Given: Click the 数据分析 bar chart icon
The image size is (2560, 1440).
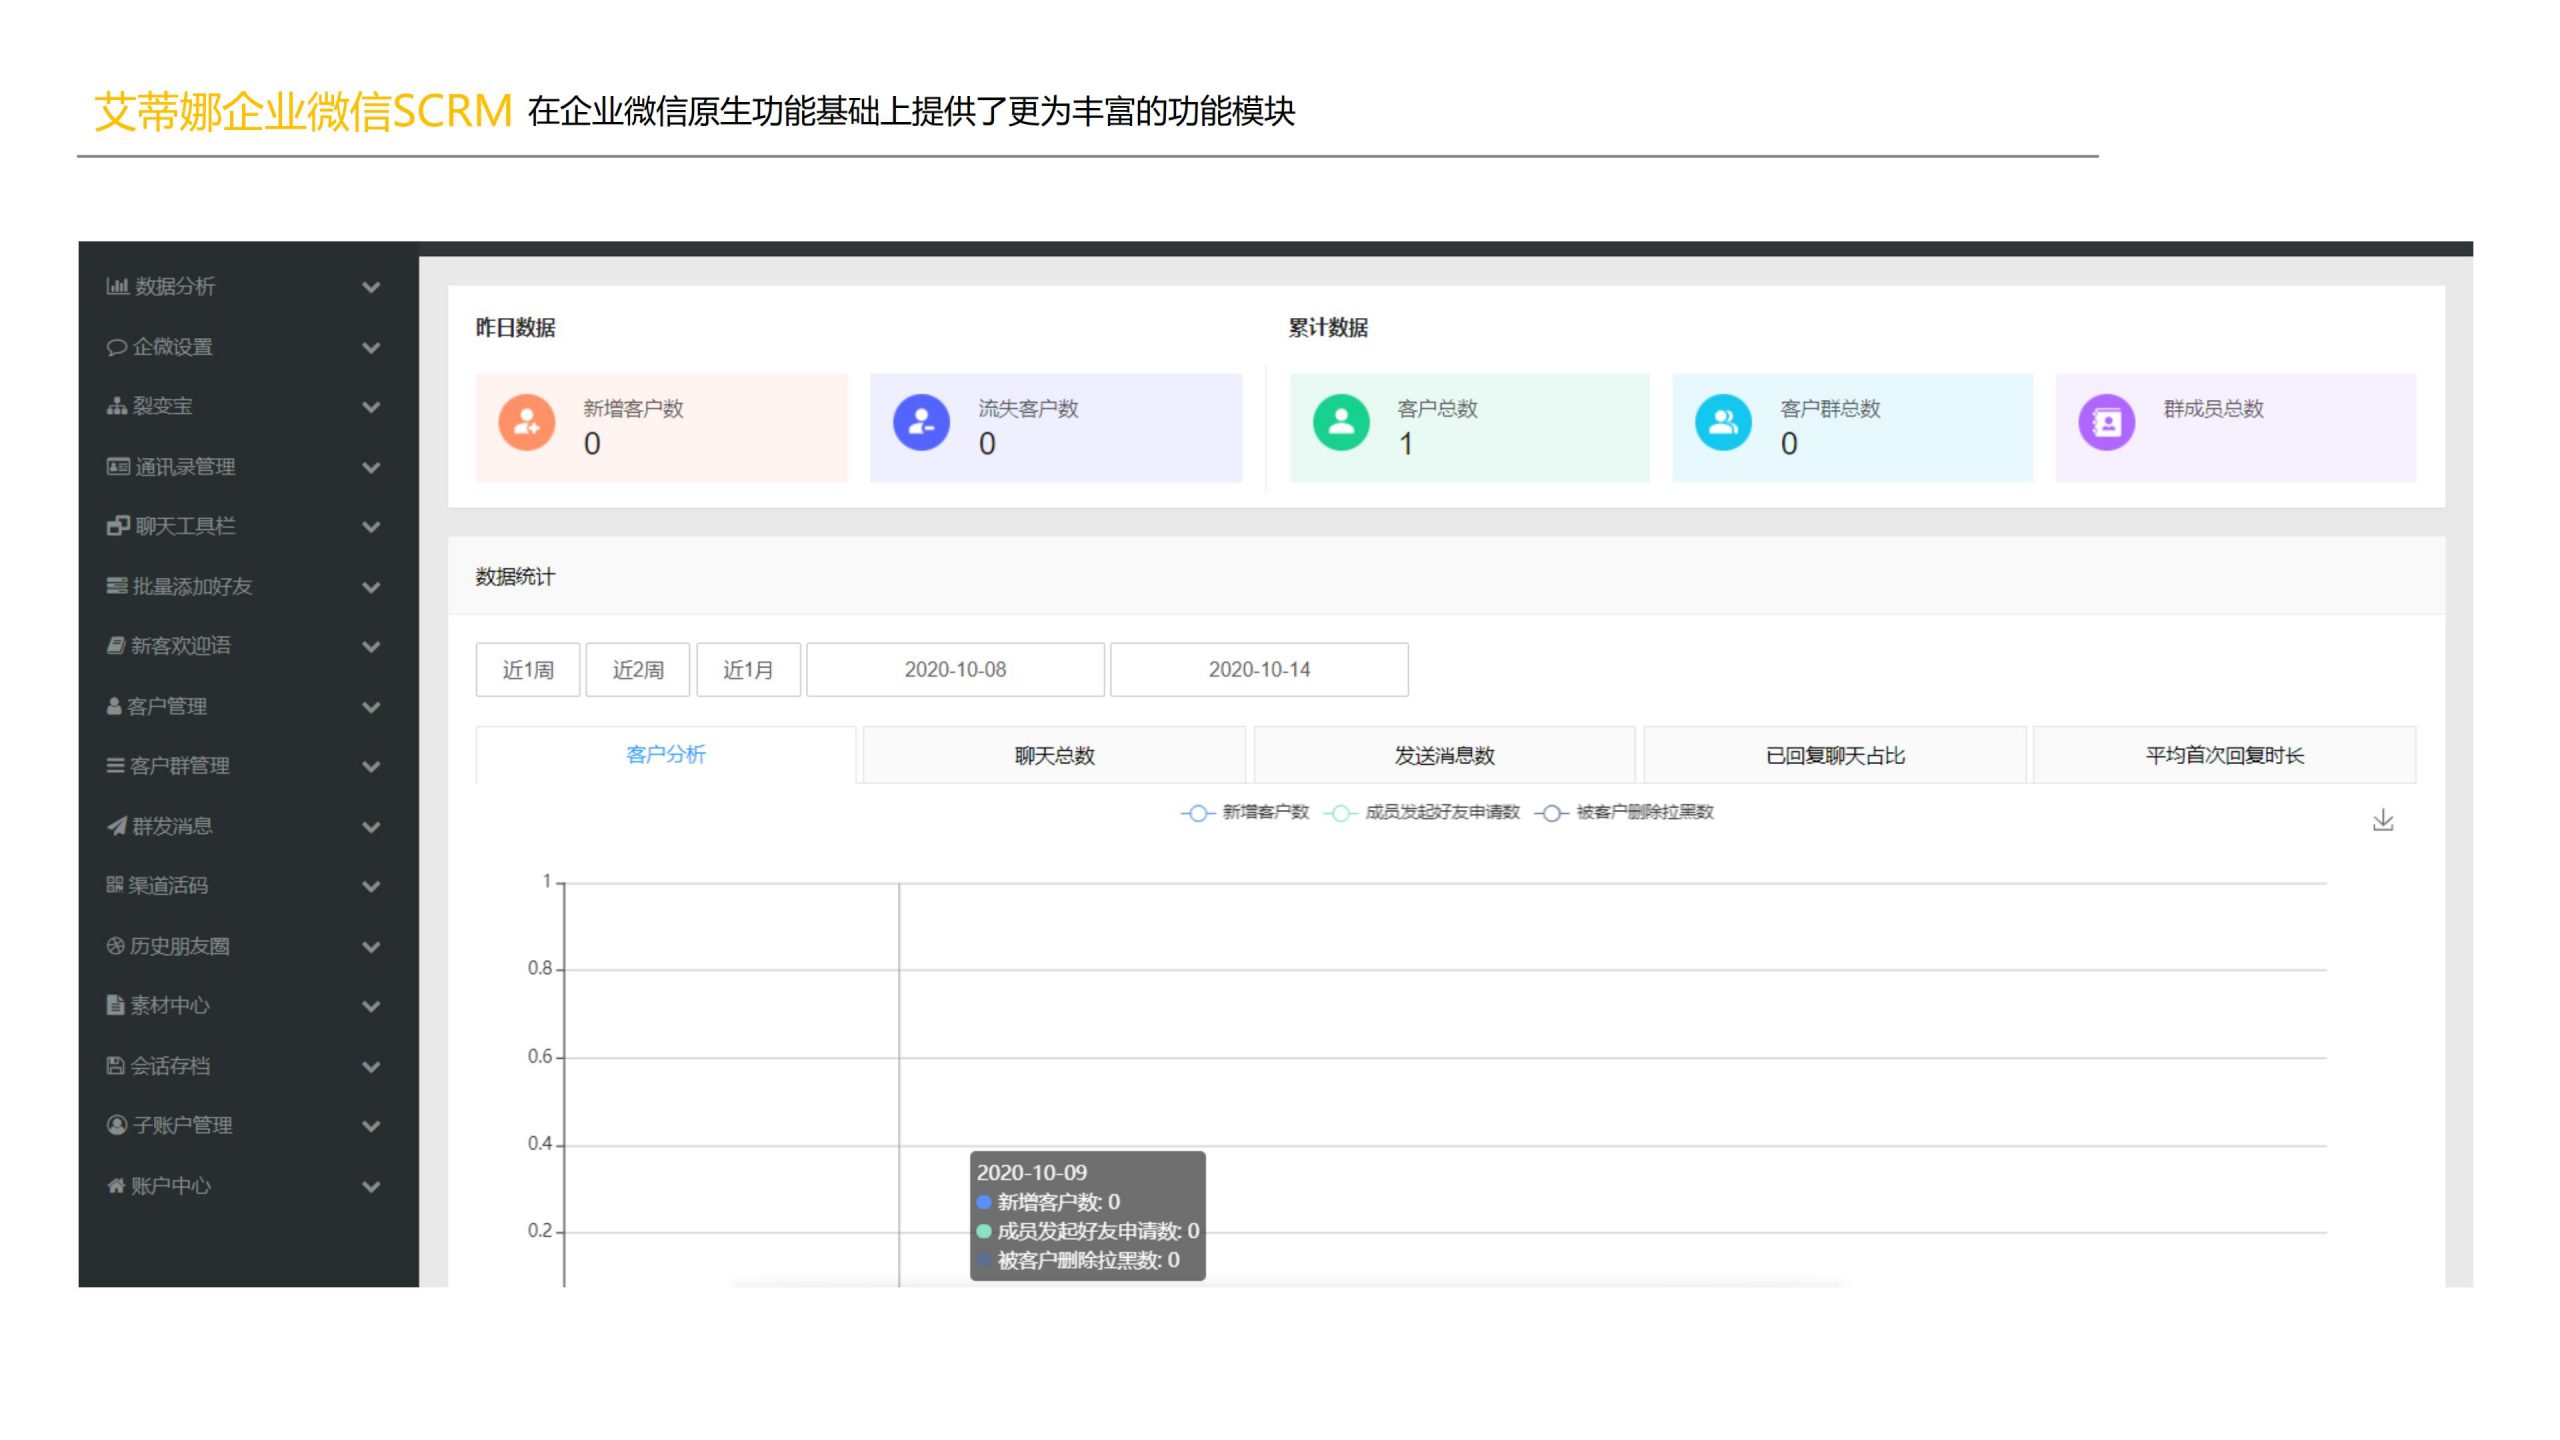Looking at the screenshot, I should pyautogui.click(x=117, y=287).
